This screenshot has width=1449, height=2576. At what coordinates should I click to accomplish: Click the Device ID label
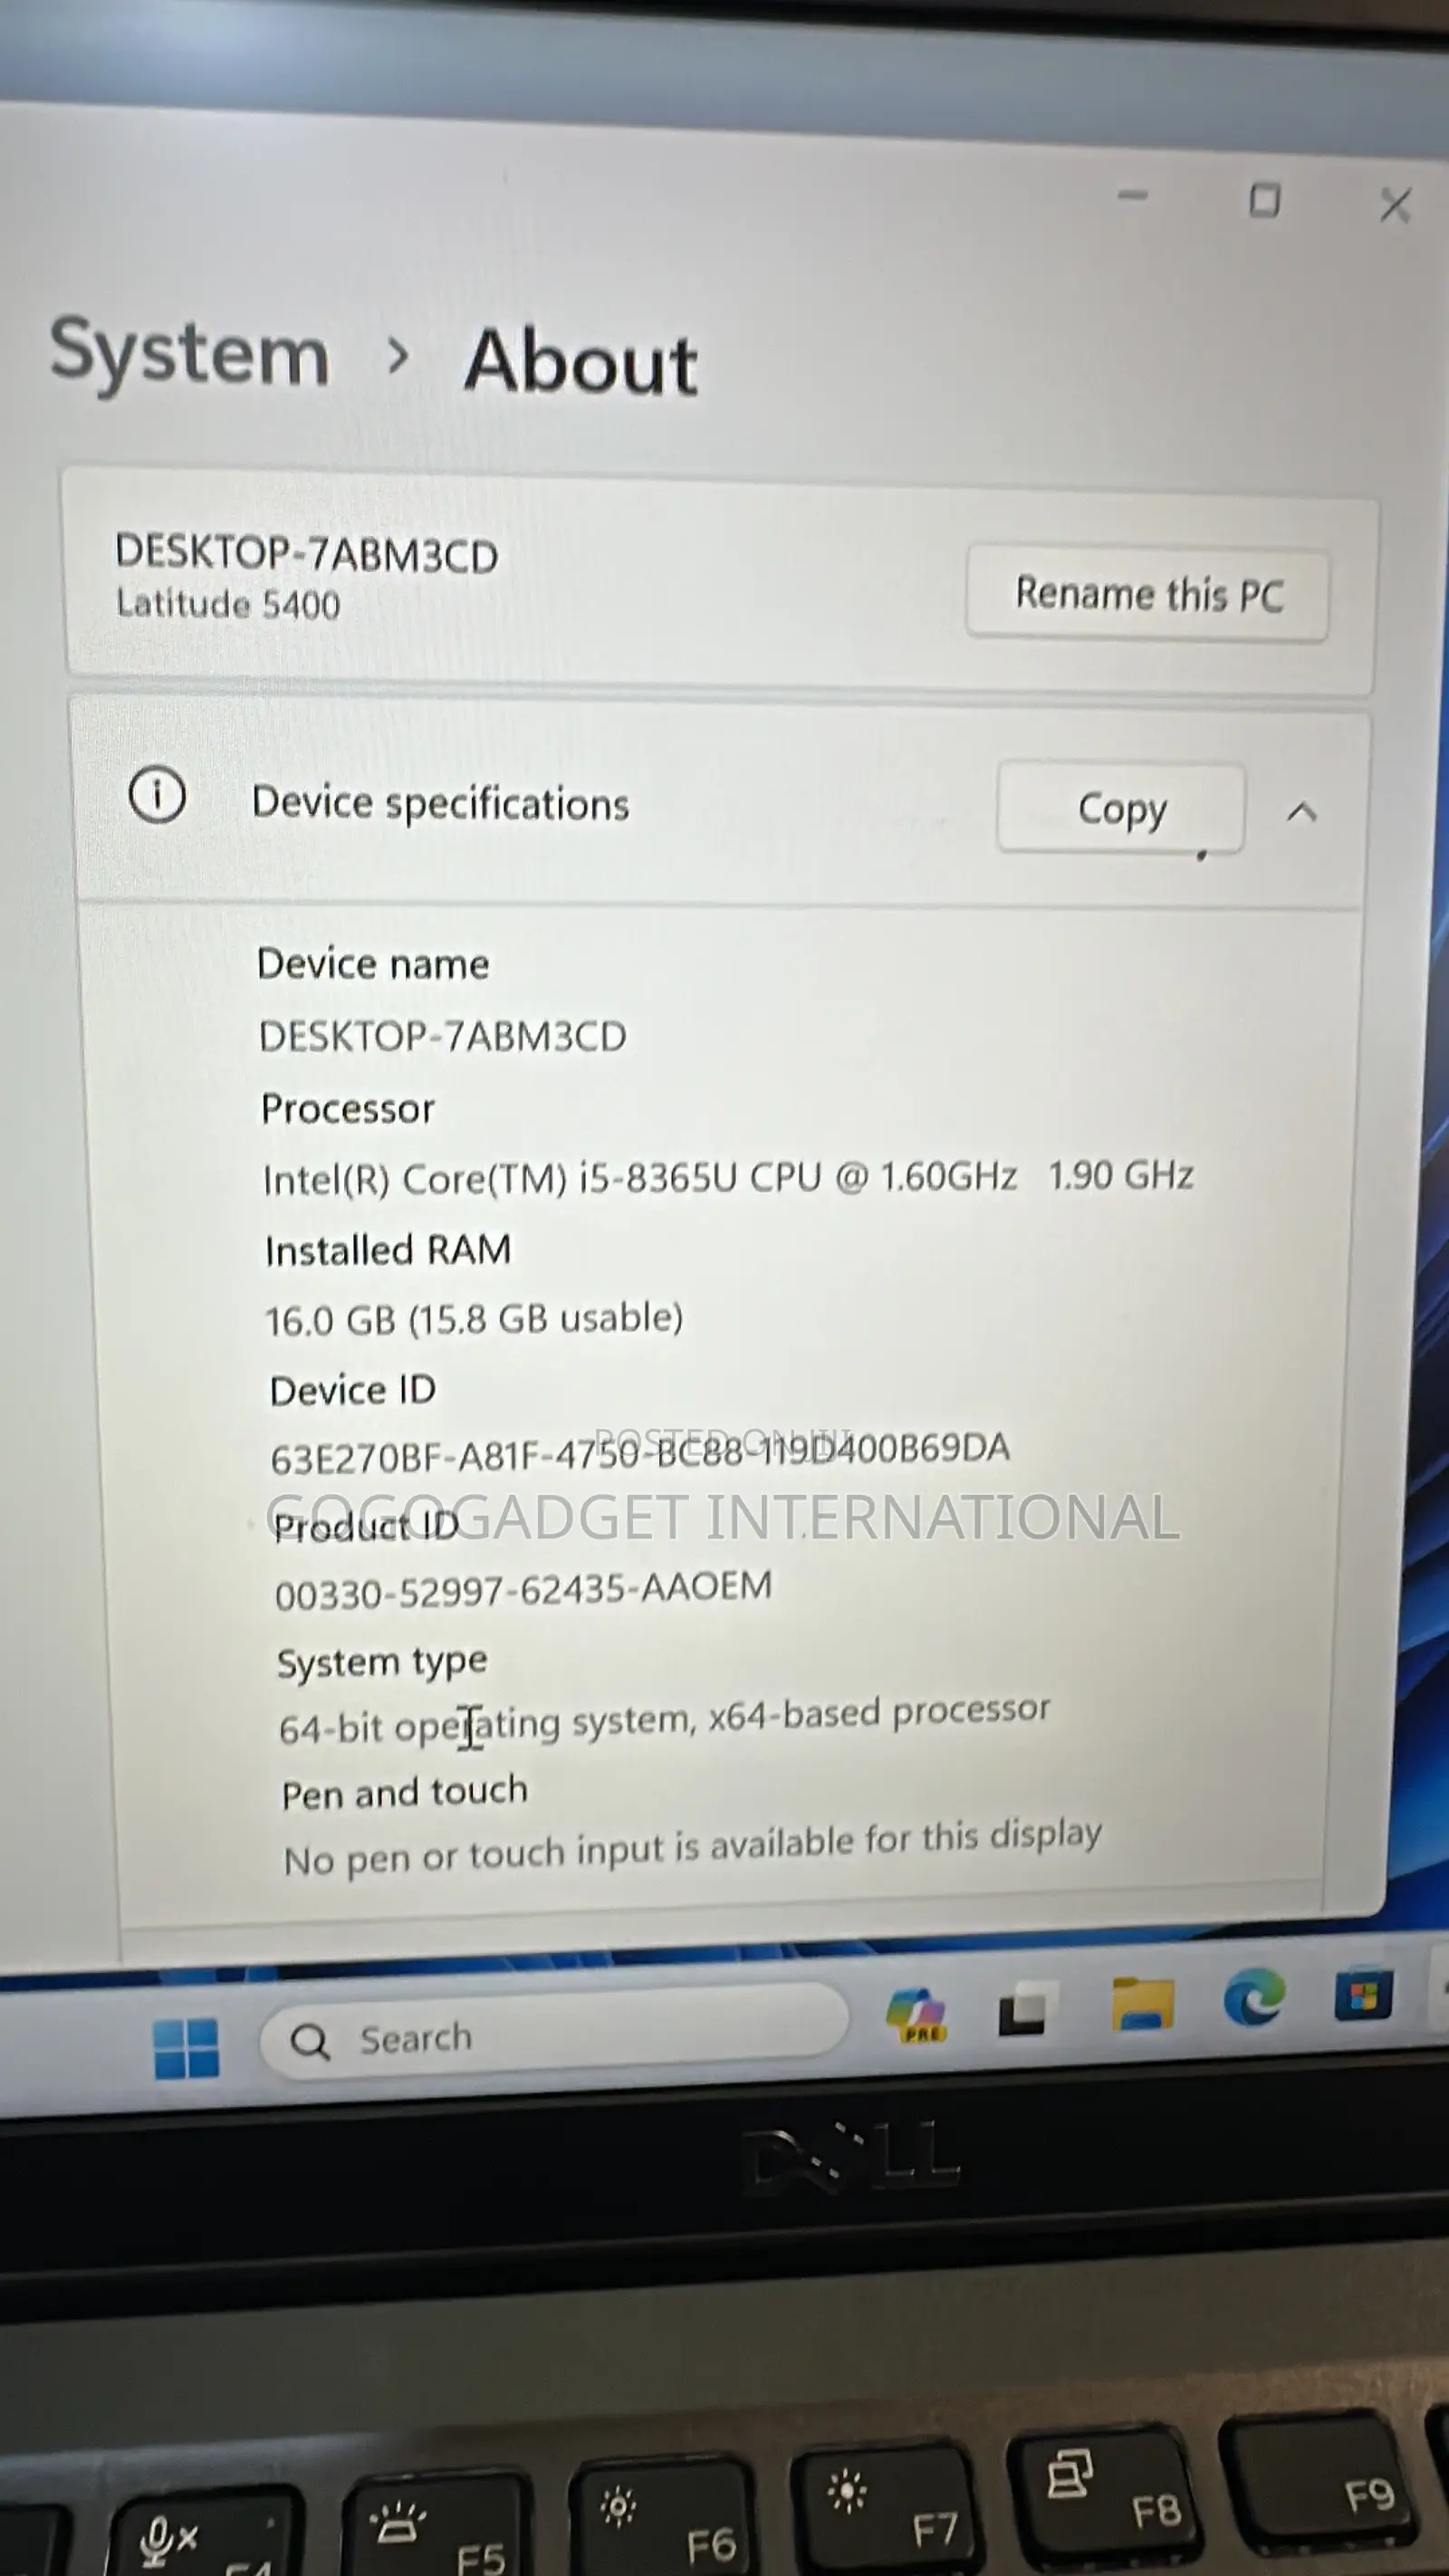(352, 1390)
